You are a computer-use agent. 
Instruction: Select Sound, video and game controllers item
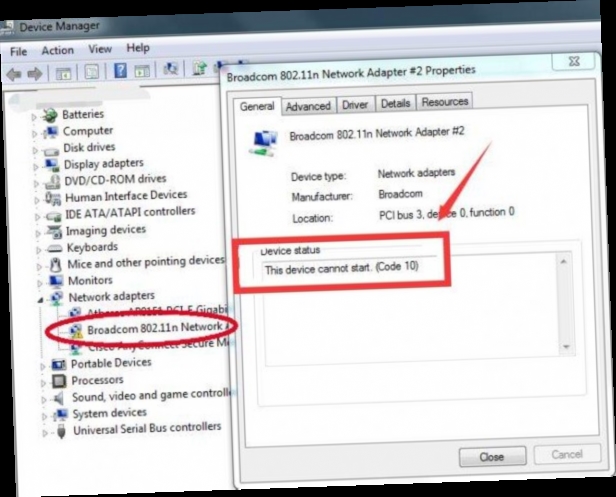pyautogui.click(x=153, y=396)
